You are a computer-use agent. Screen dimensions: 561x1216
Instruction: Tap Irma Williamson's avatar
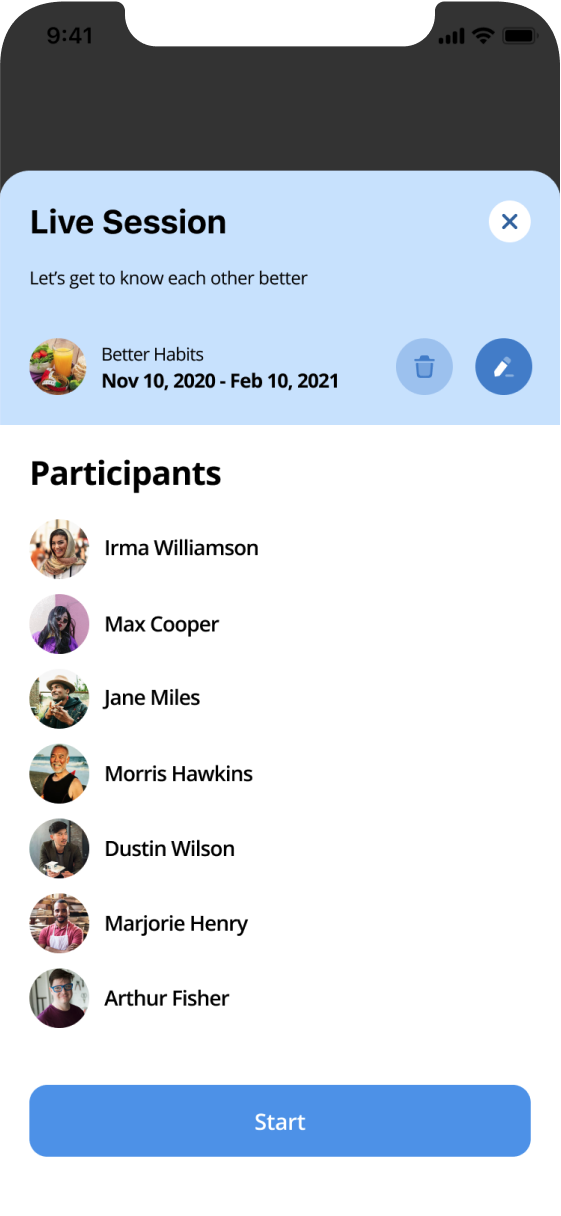pos(59,548)
